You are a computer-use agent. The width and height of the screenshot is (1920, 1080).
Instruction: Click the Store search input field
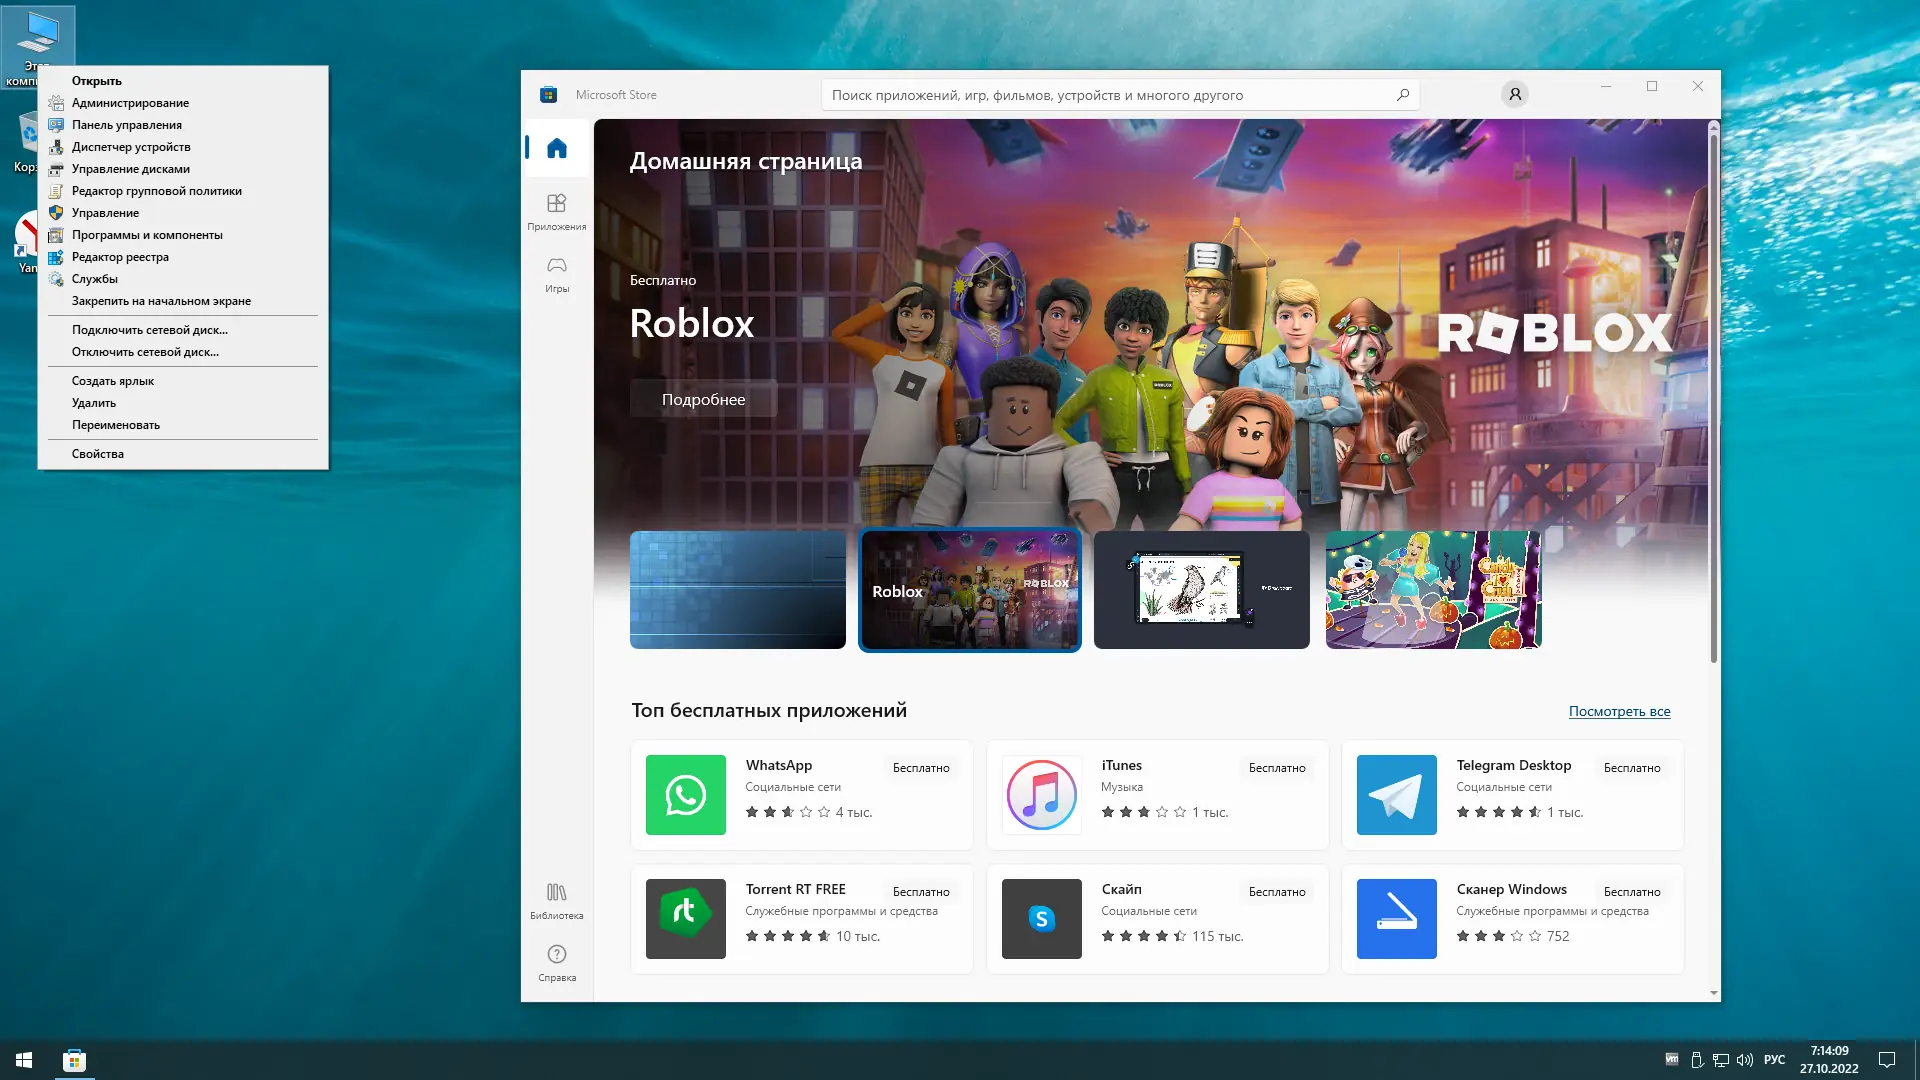[x=1100, y=95]
